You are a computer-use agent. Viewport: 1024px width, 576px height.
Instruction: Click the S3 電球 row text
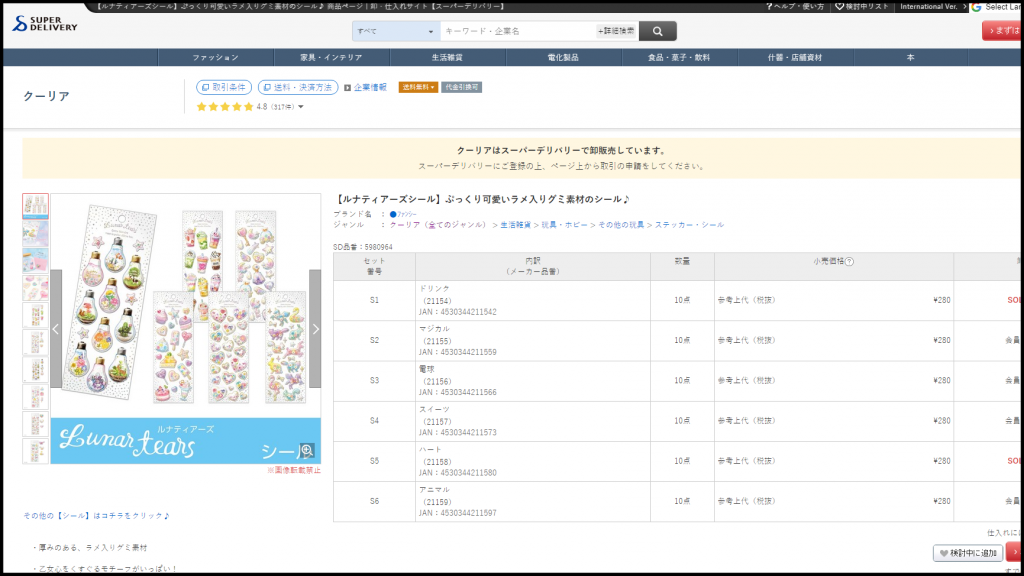(426, 370)
